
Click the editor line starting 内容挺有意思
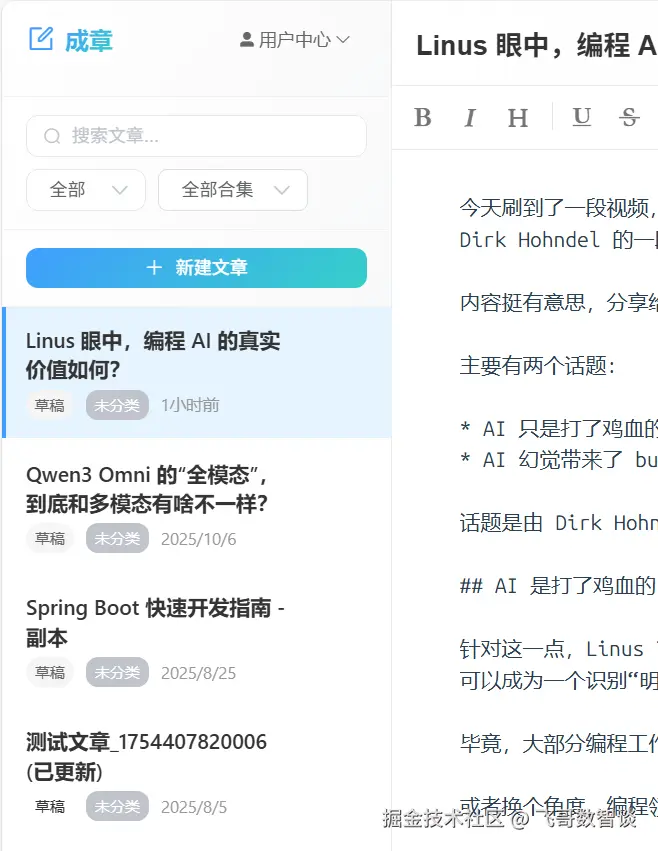559,302
